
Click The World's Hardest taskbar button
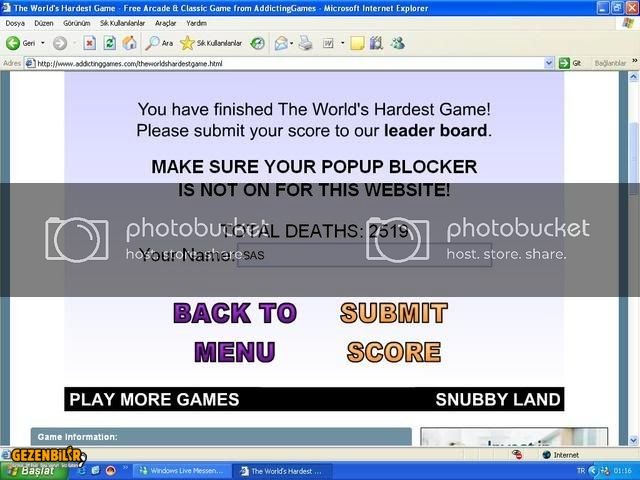282,471
